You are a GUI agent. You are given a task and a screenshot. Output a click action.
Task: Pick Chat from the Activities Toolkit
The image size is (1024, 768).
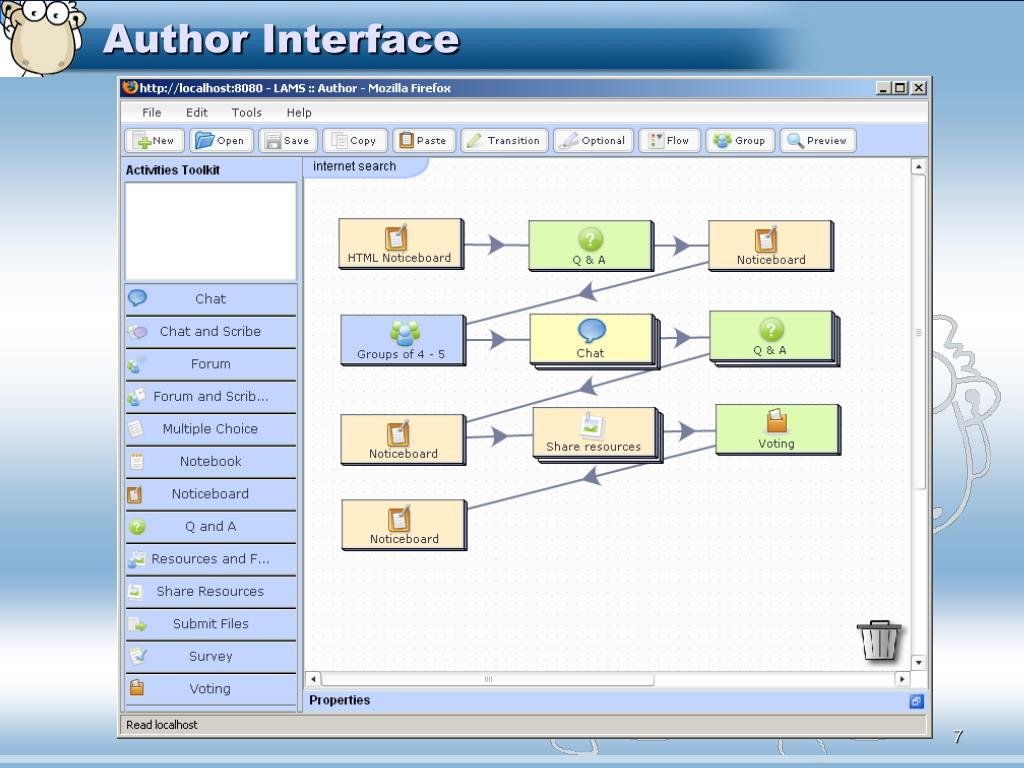click(x=210, y=299)
